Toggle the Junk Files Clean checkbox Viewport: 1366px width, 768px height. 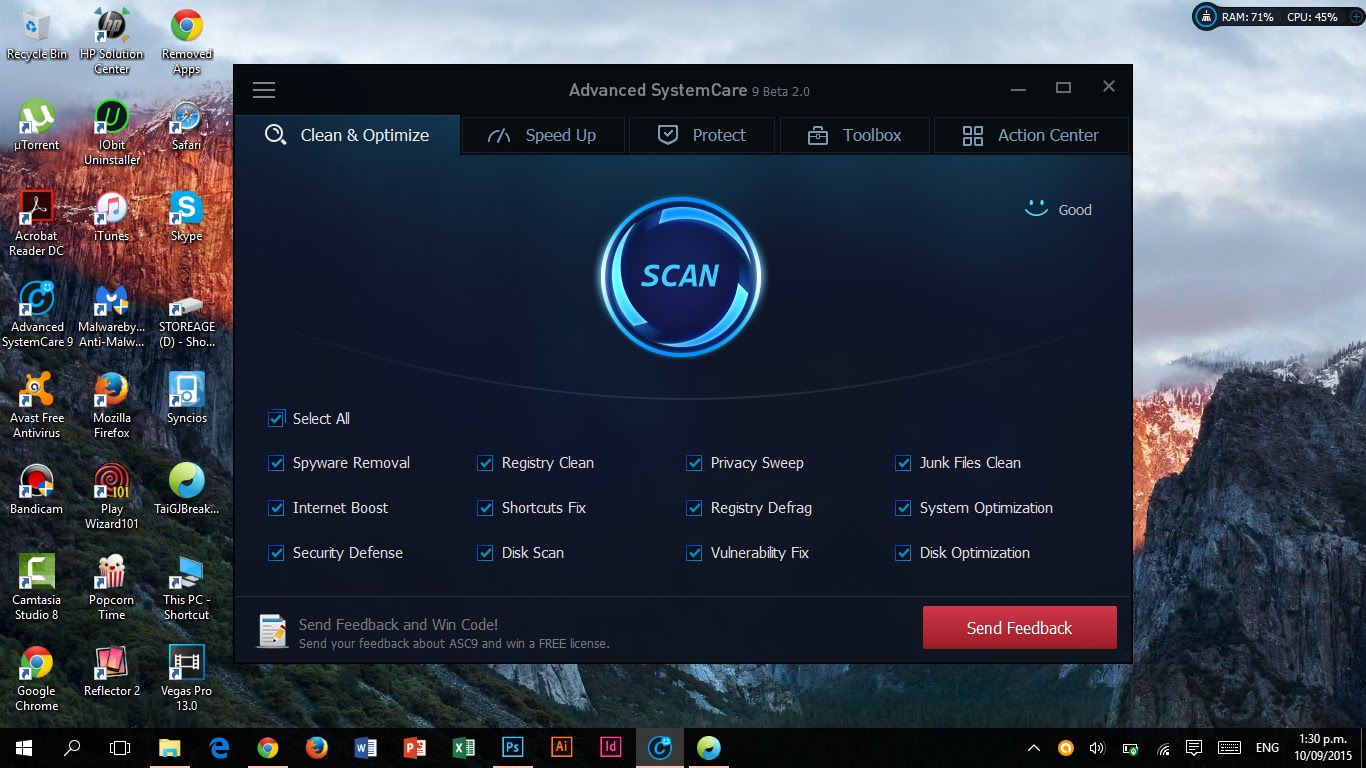(x=904, y=463)
